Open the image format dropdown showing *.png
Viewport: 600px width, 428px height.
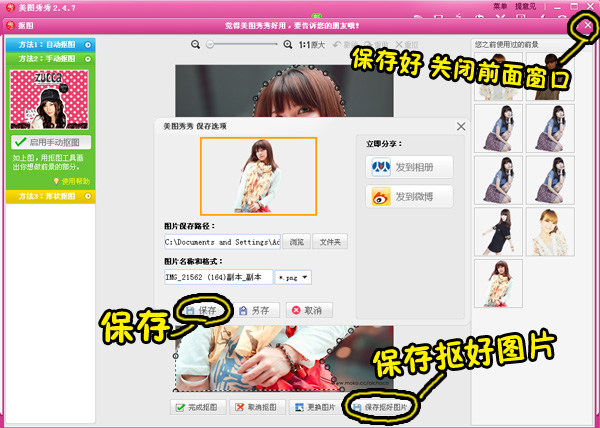coord(293,277)
